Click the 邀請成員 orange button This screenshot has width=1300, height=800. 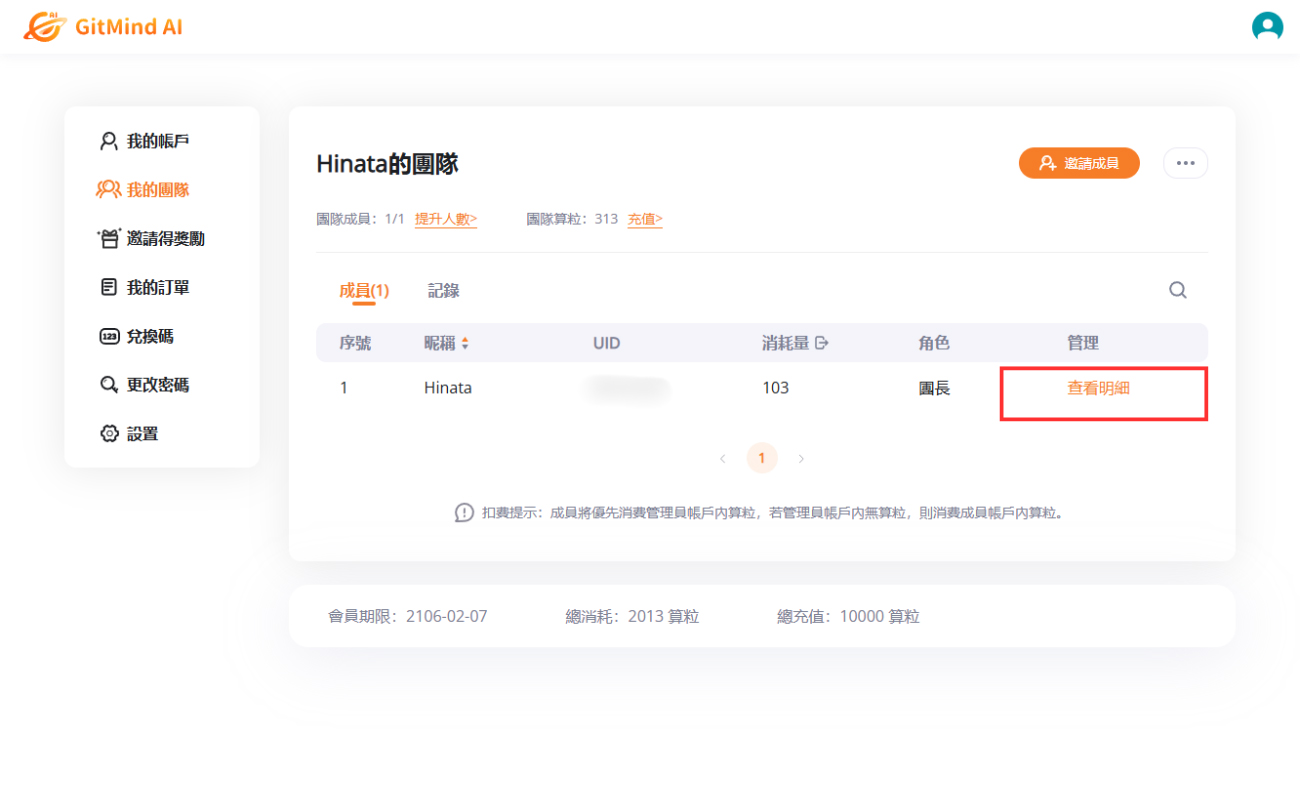point(1079,163)
